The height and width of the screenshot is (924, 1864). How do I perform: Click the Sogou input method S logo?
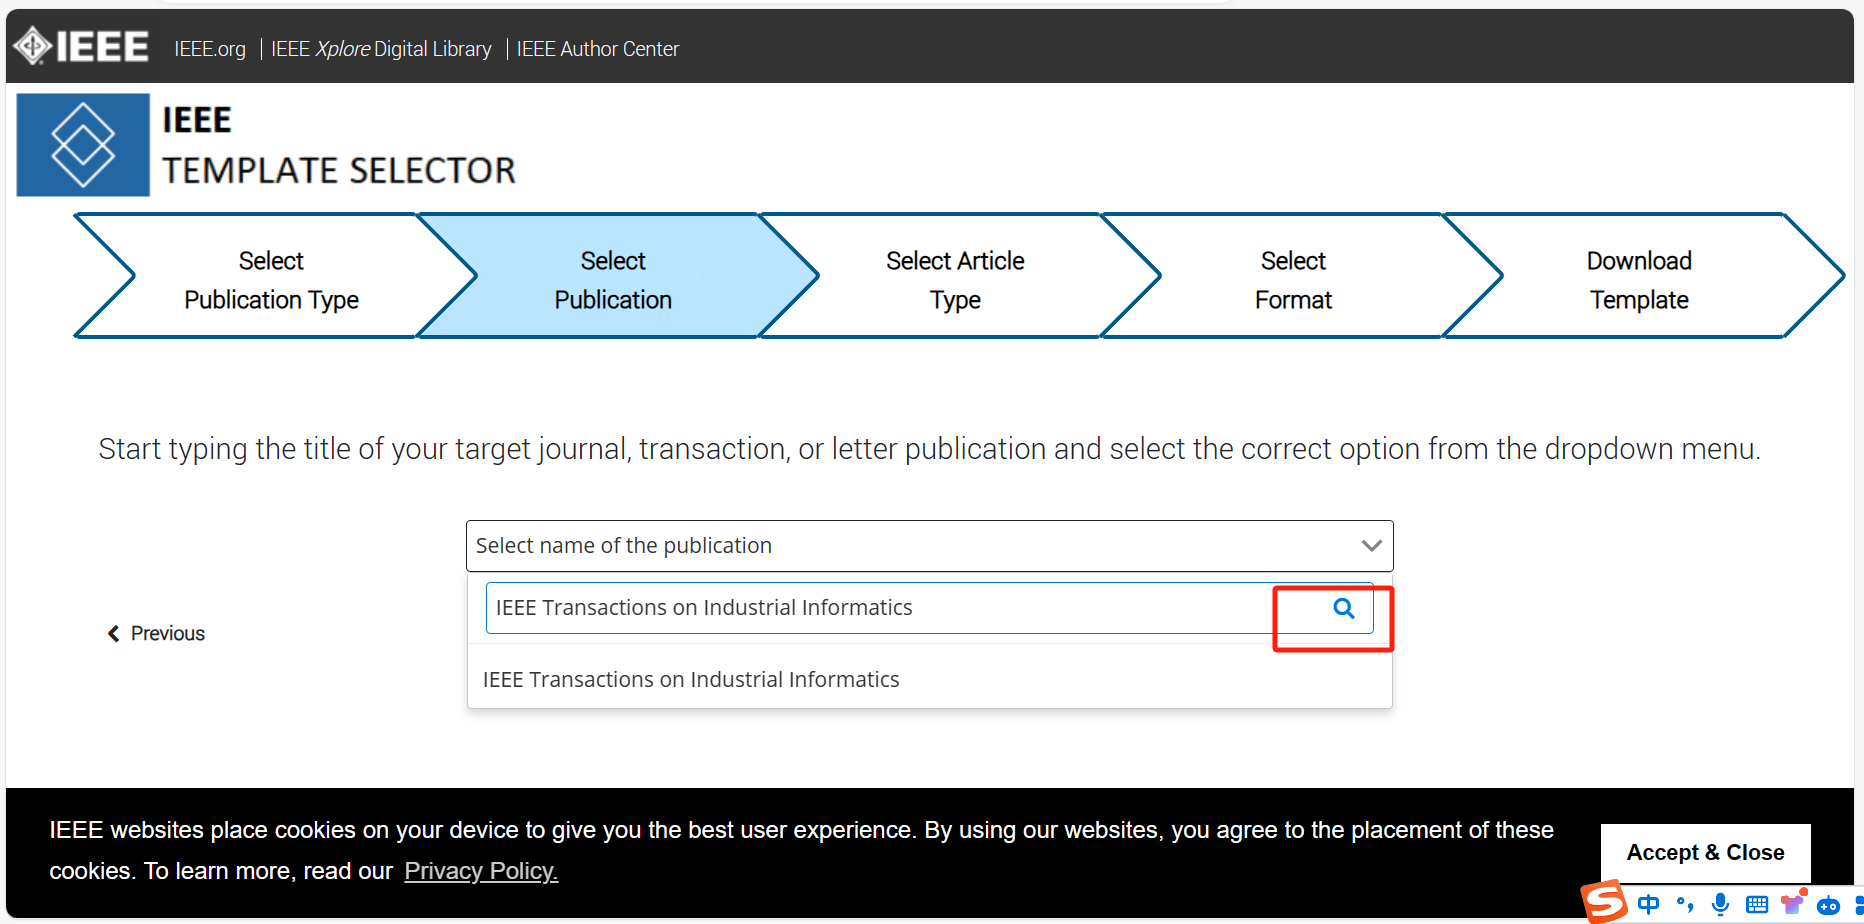(1604, 902)
